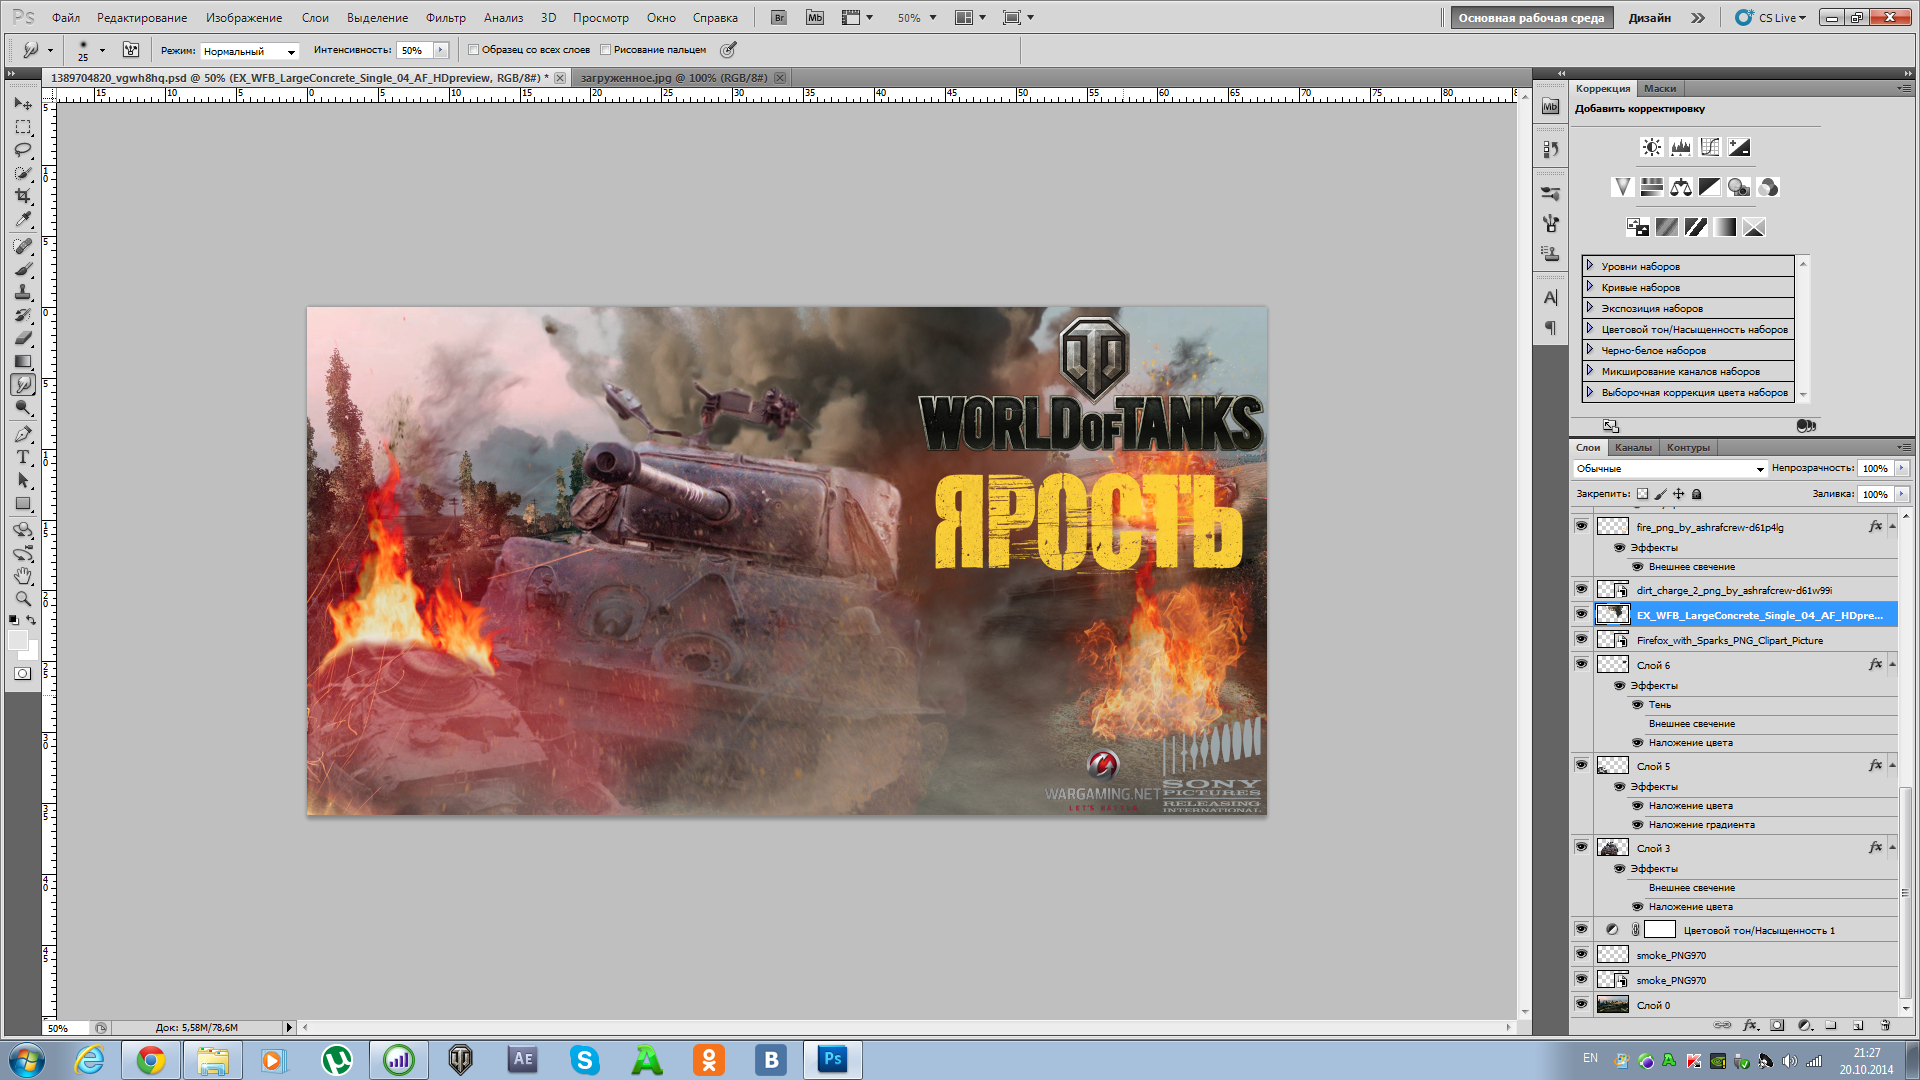This screenshot has width=1920, height=1080.
Task: Create a new layer from the Layers panel
Action: click(1858, 1025)
